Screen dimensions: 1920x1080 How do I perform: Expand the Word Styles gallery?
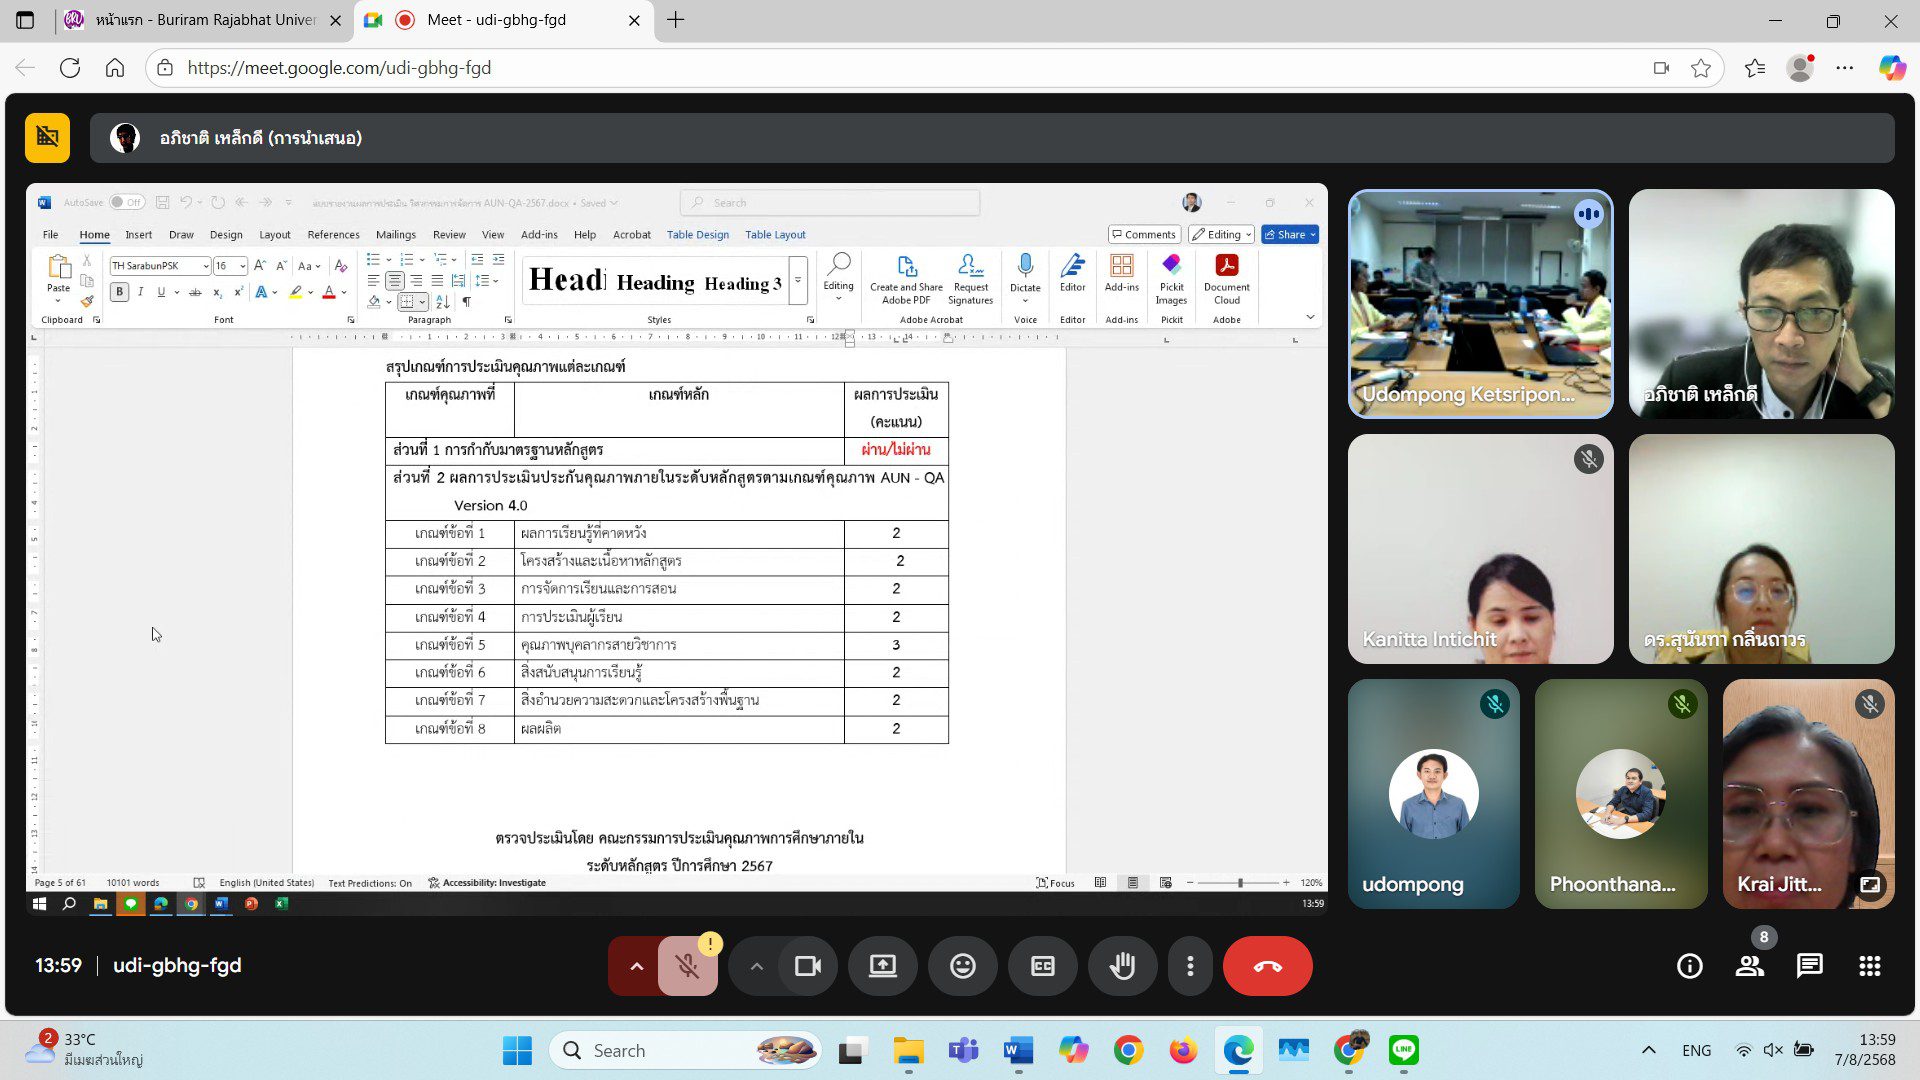point(798,280)
